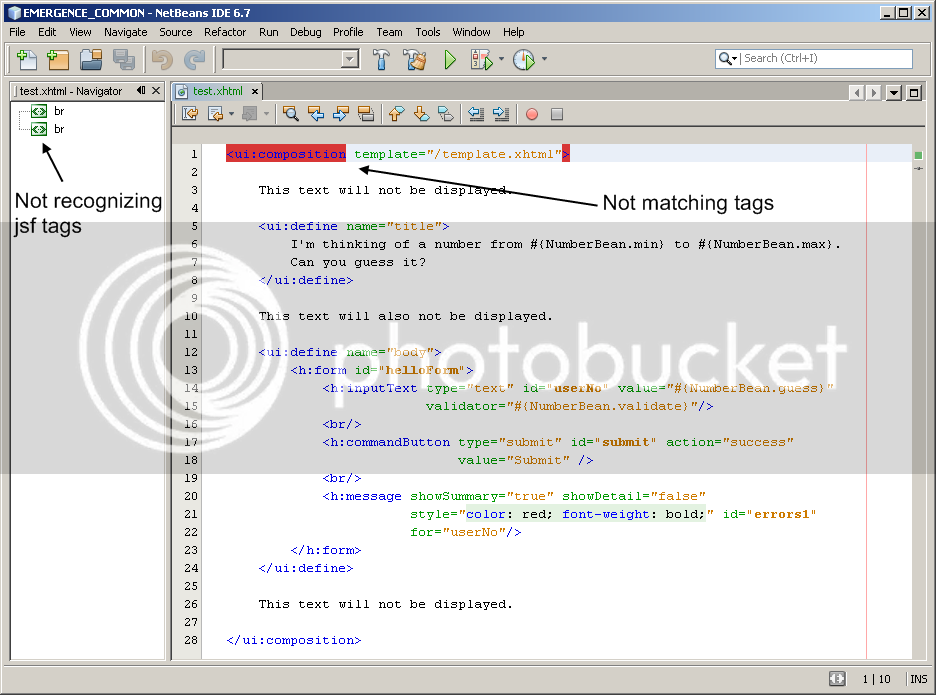Click the status bar notification icon

click(837, 678)
